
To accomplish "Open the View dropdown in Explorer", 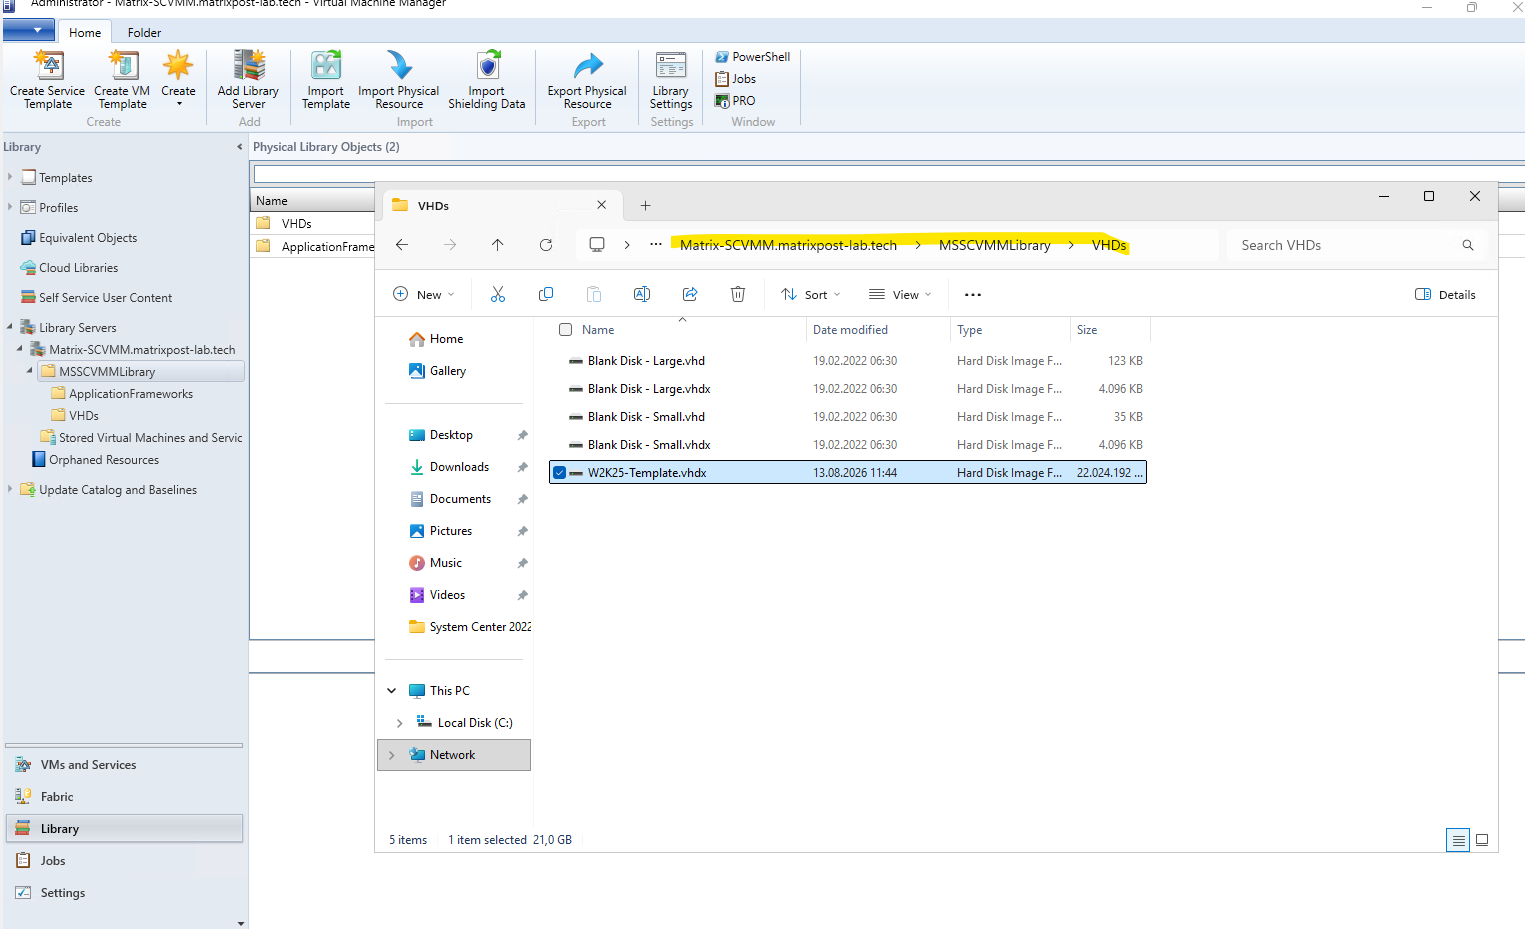I will pos(900,294).
